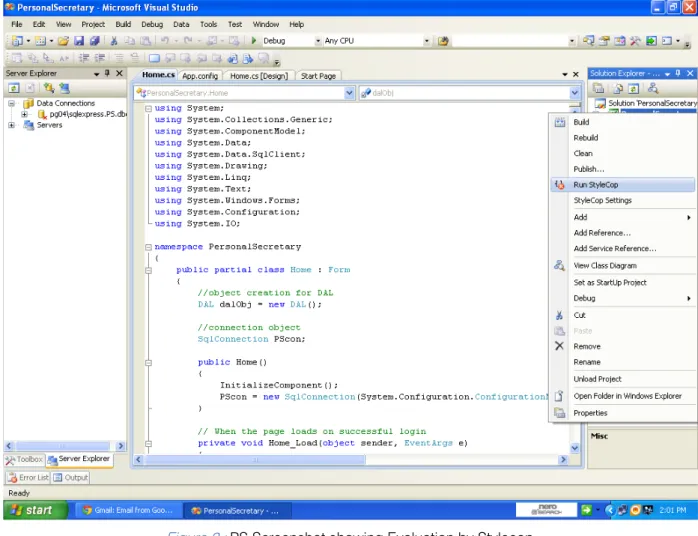Click View Class Diagram icon in Solution Explorer toolbar

[653, 88]
